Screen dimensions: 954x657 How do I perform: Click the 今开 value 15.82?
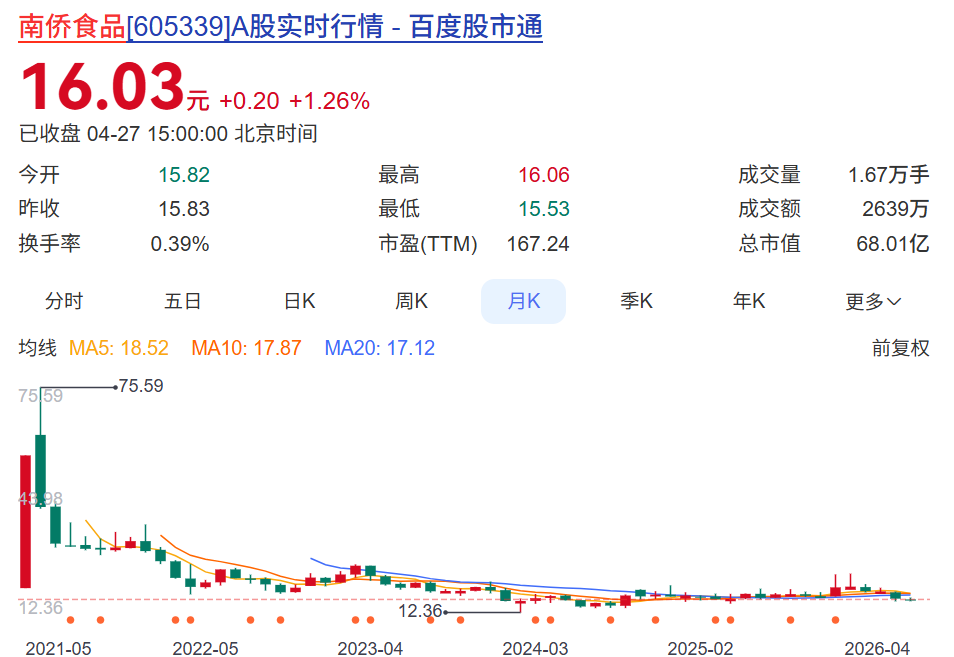184,175
